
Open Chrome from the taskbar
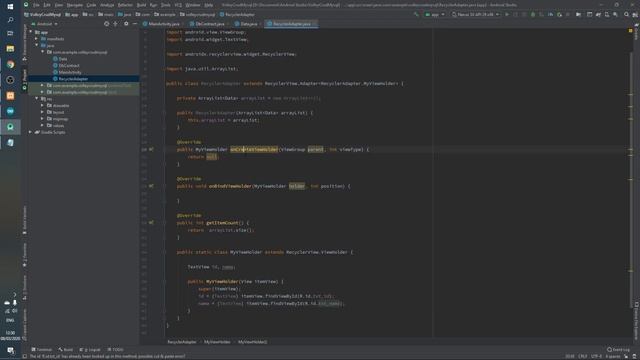[10, 64]
